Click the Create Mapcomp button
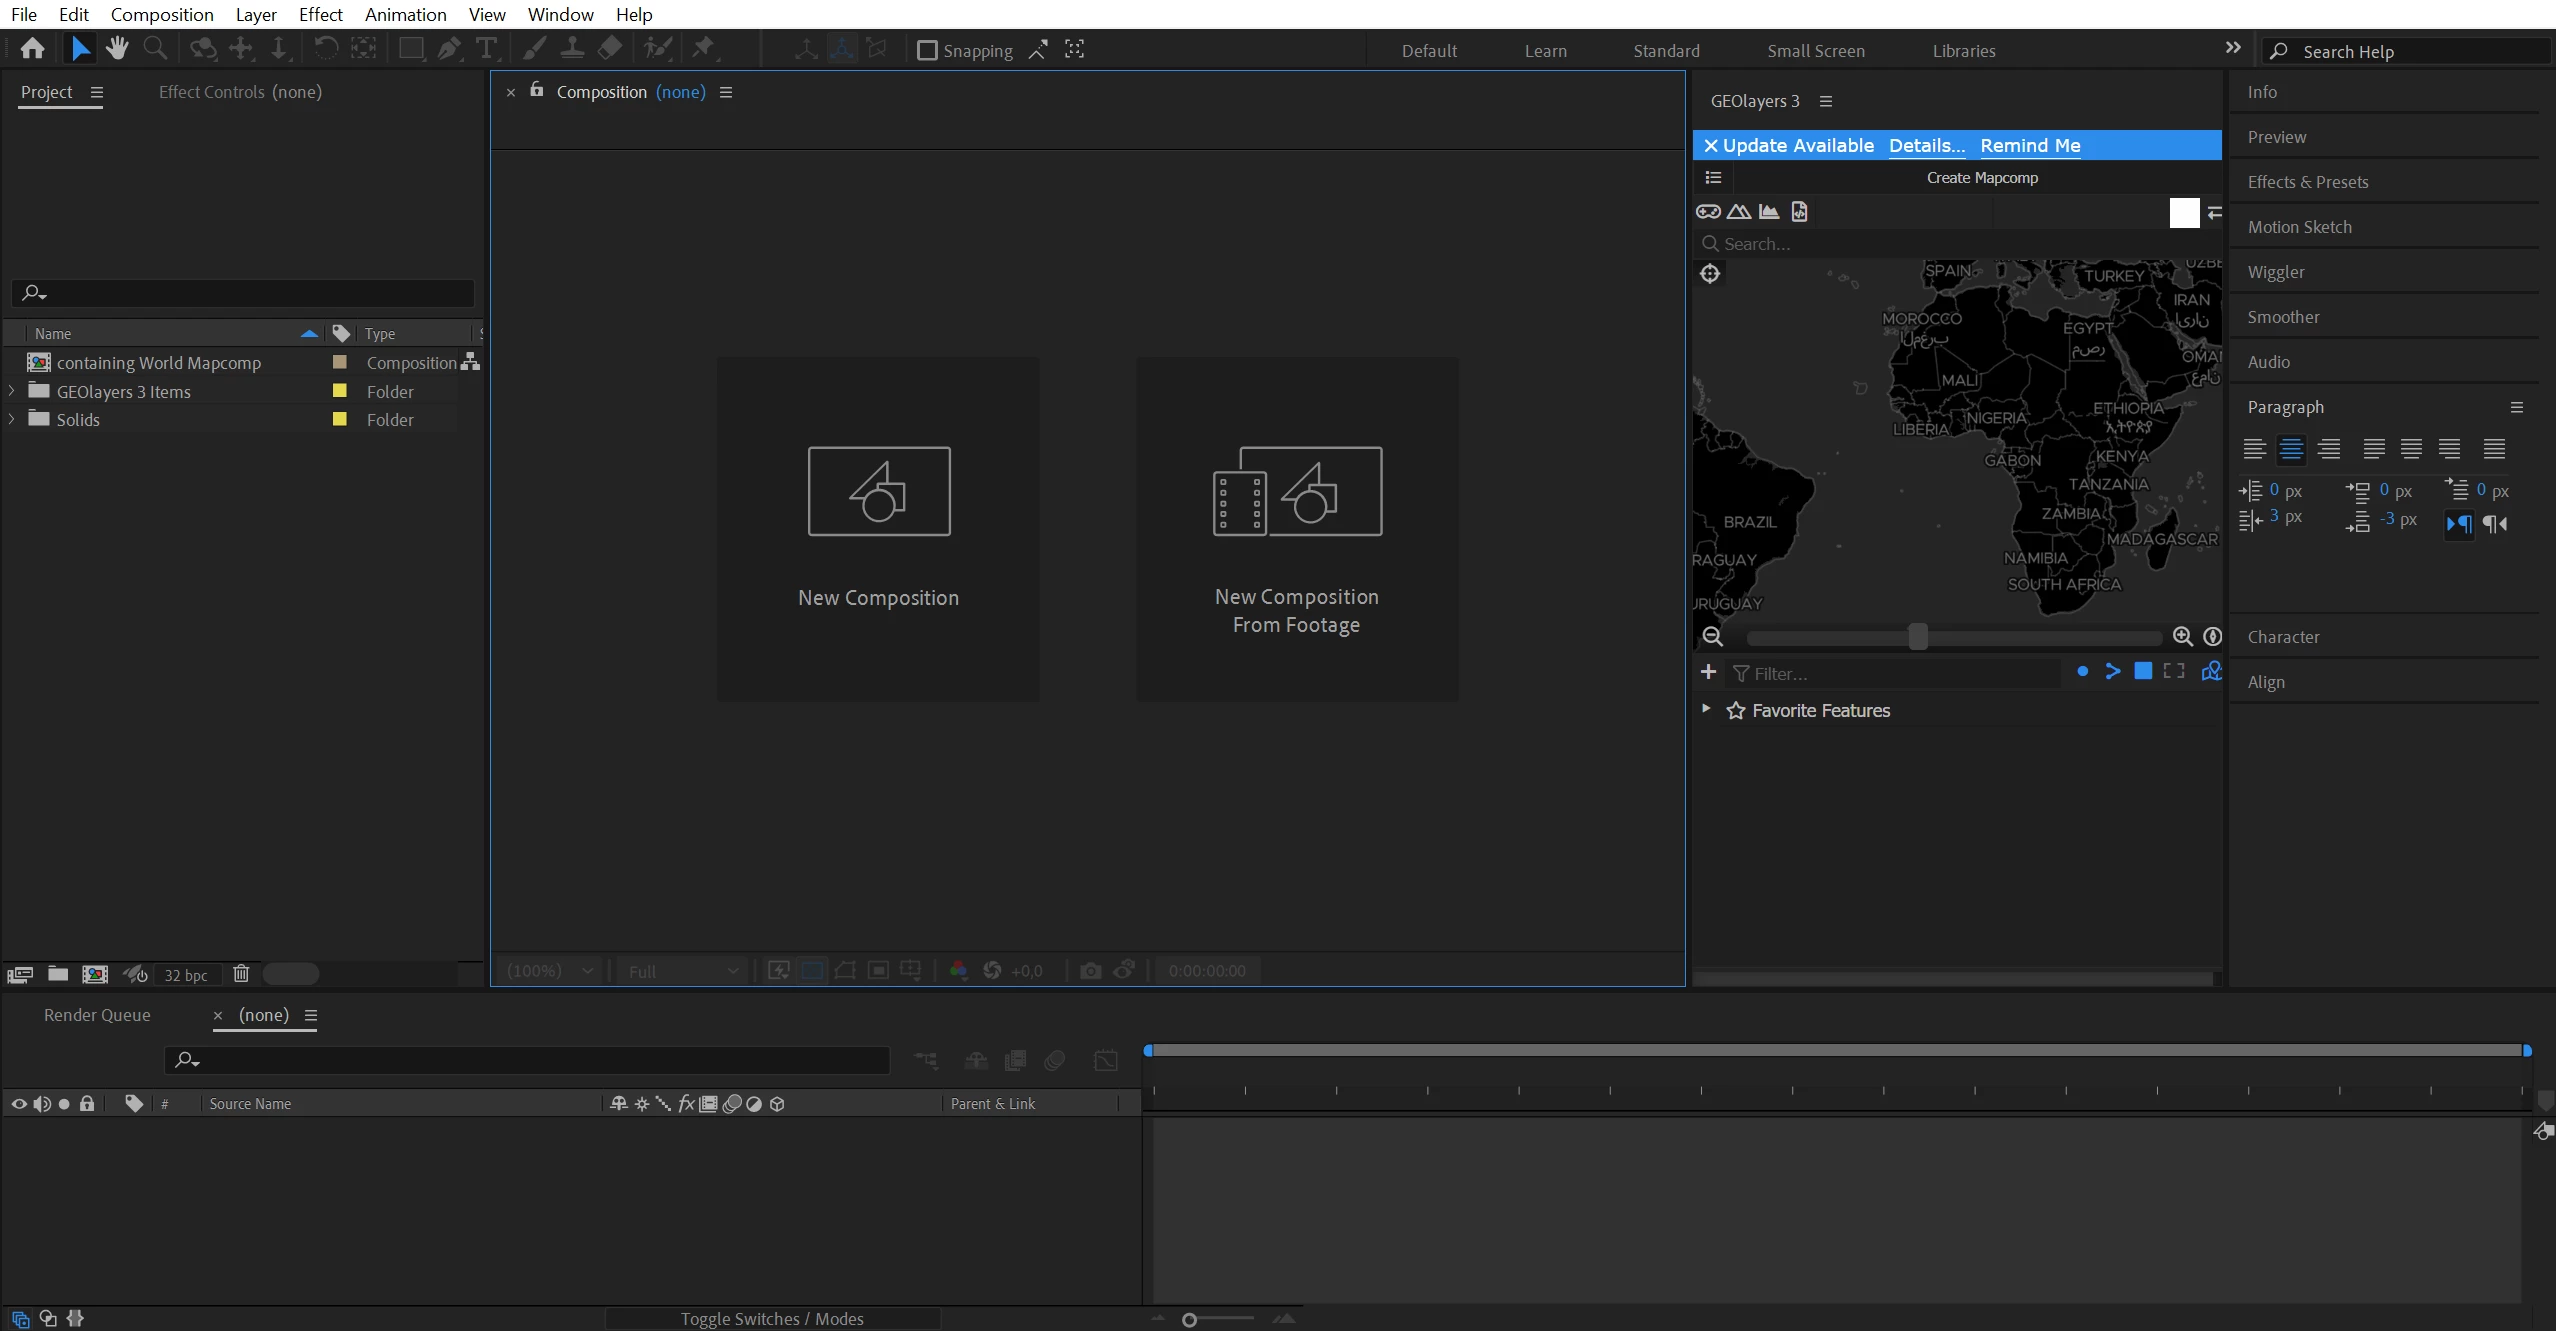The width and height of the screenshot is (2556, 1331). (x=1981, y=178)
